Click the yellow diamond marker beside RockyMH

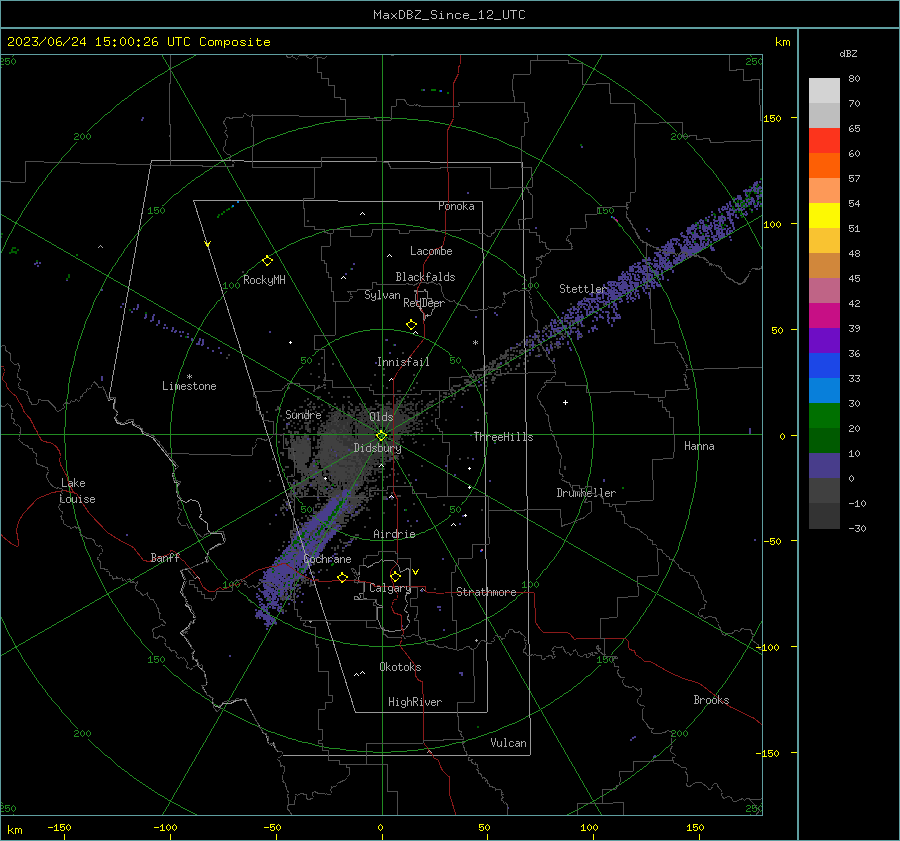[267, 261]
